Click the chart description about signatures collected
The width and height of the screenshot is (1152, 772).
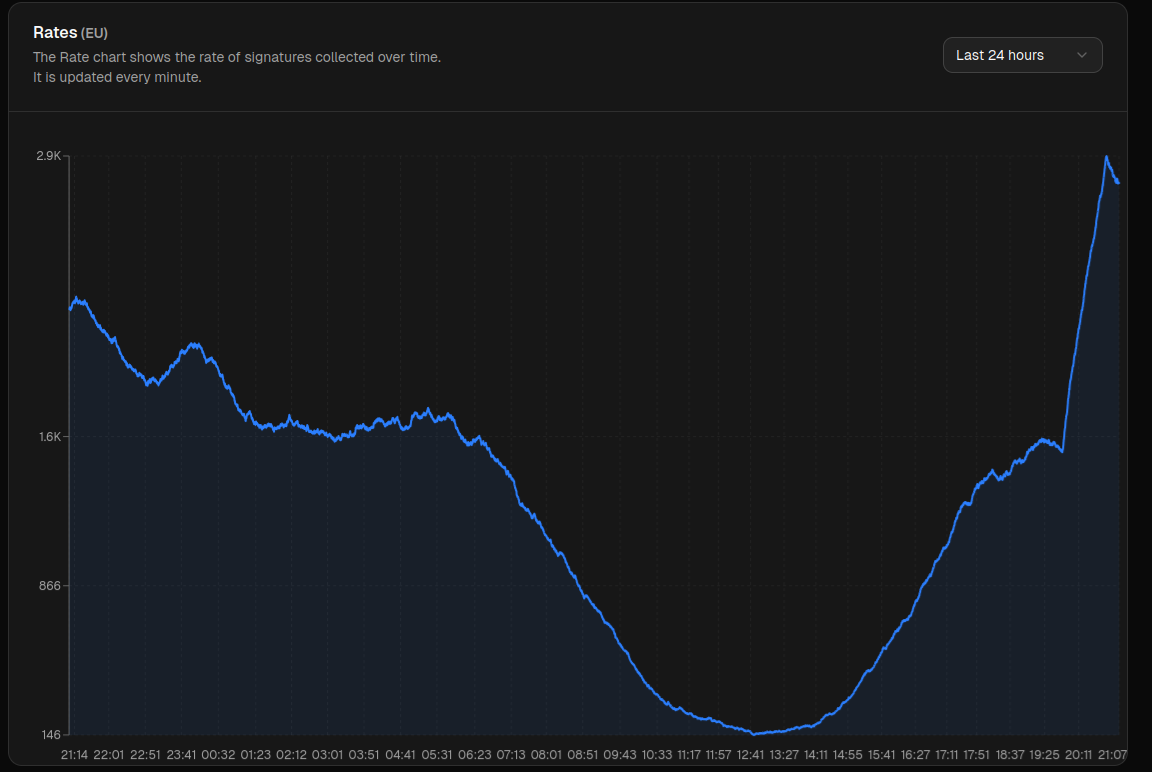coord(237,57)
